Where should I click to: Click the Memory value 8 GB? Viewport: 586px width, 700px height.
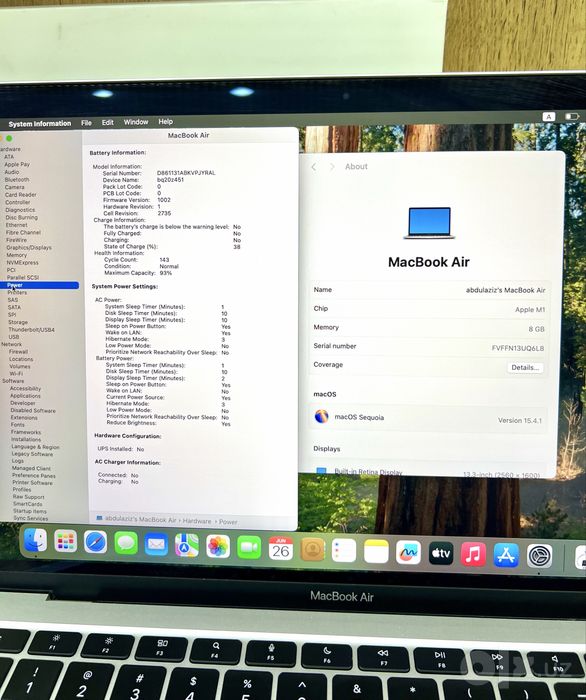coord(536,329)
